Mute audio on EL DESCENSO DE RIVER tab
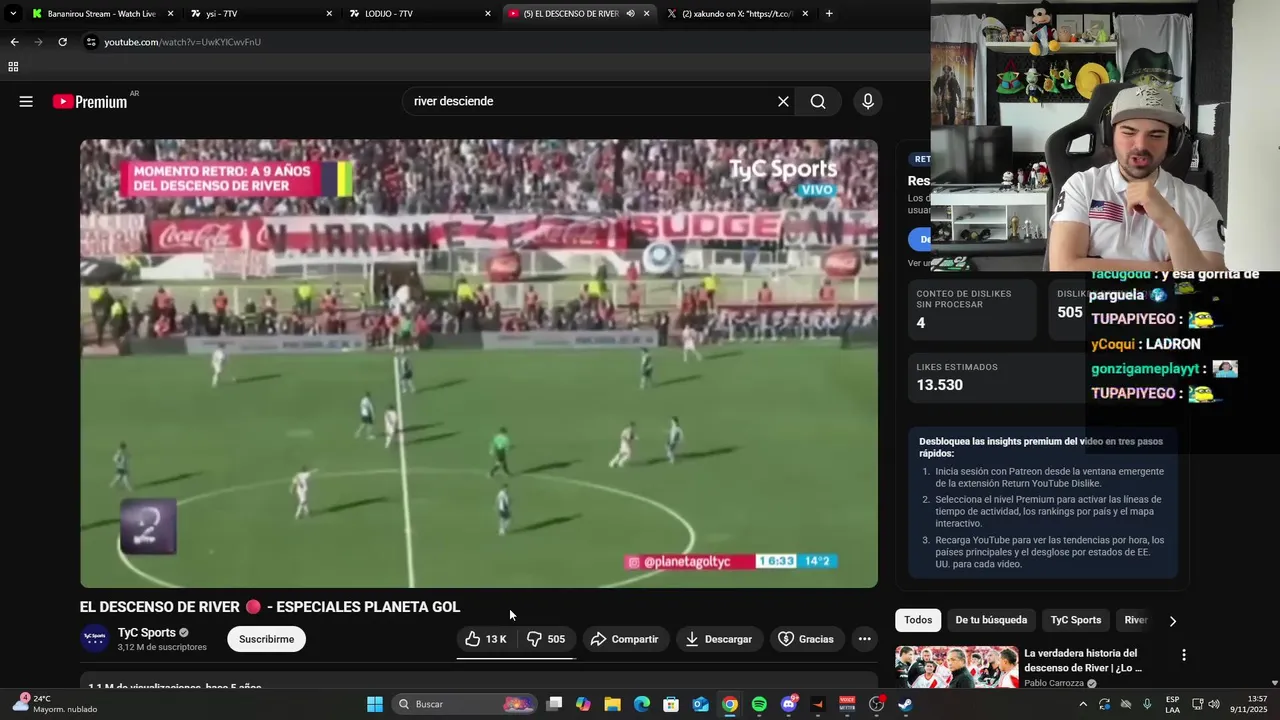The height and width of the screenshot is (720, 1280). tap(630, 14)
